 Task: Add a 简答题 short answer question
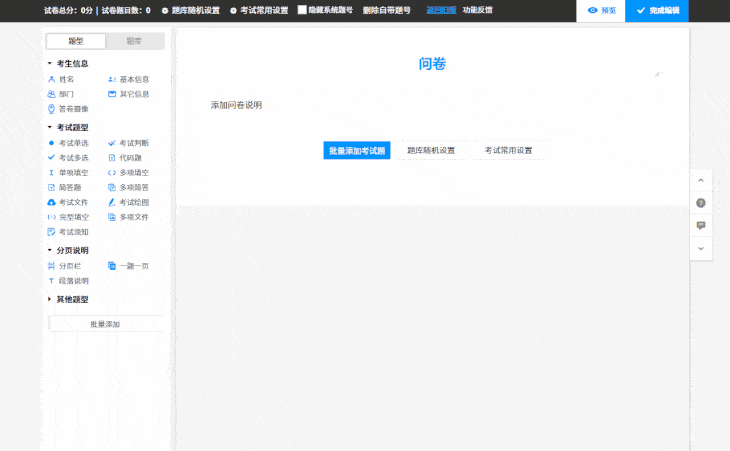[x=65, y=188]
